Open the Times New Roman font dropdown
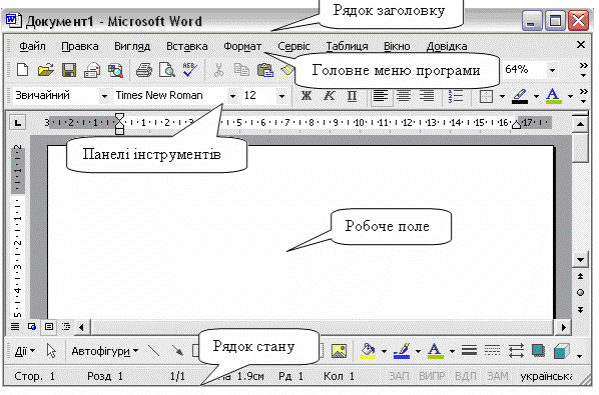This screenshot has width=599, height=395. click(x=232, y=96)
